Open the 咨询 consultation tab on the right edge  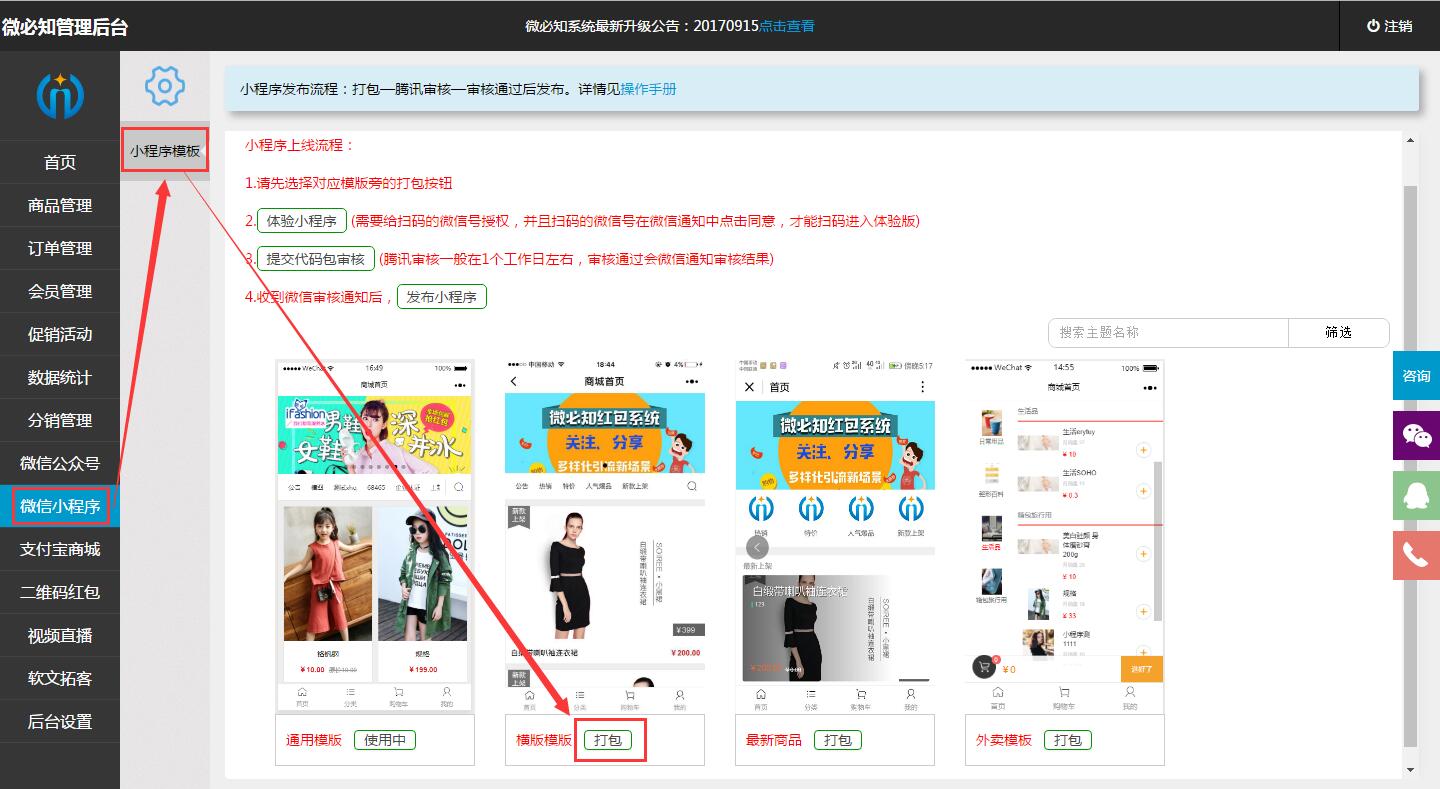click(x=1415, y=375)
